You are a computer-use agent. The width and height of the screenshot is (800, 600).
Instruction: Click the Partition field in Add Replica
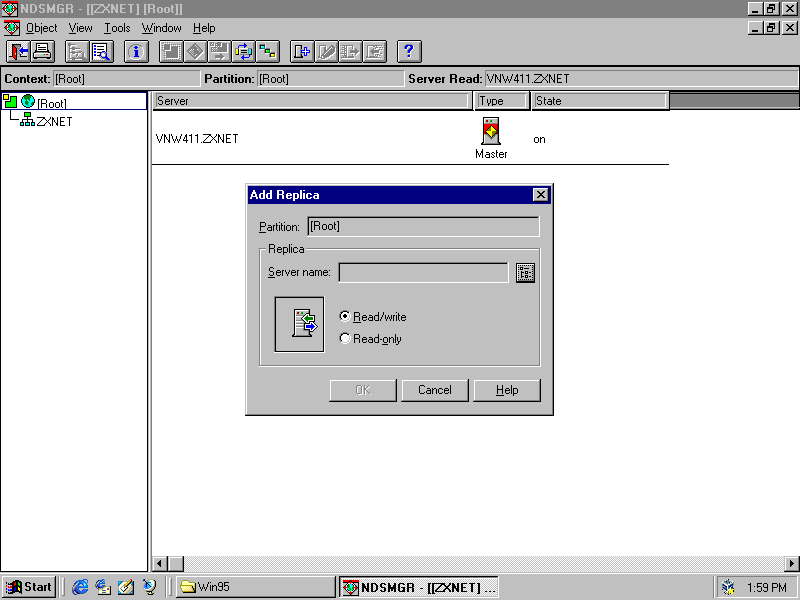pos(423,227)
